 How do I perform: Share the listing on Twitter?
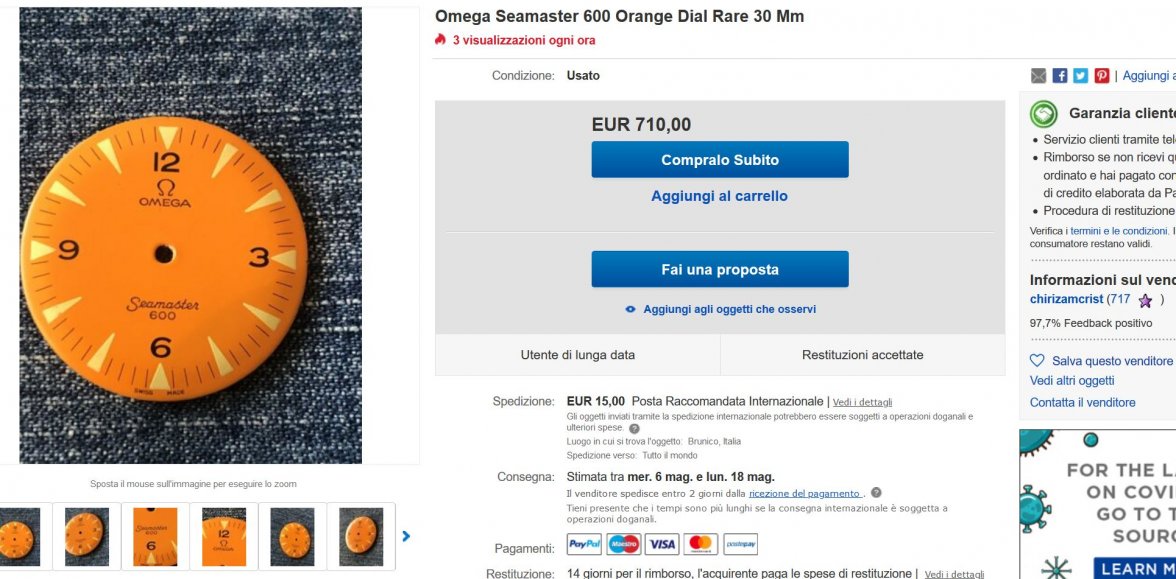(1081, 76)
